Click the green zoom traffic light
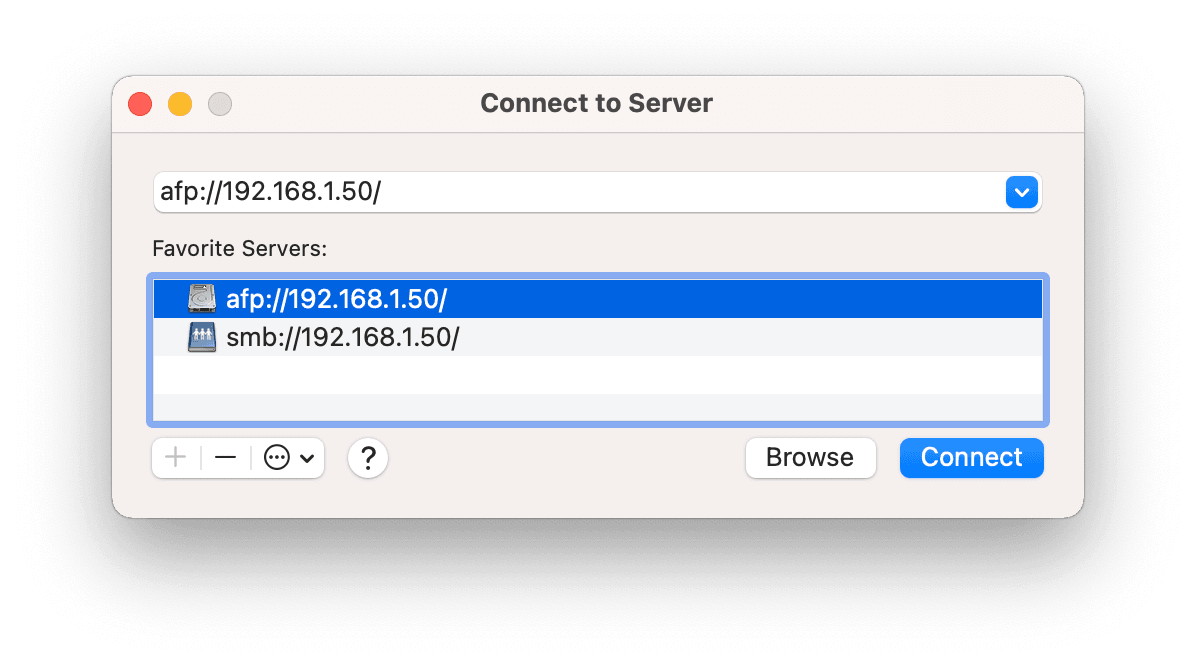Viewport: 1196px width, 666px height. tap(219, 103)
